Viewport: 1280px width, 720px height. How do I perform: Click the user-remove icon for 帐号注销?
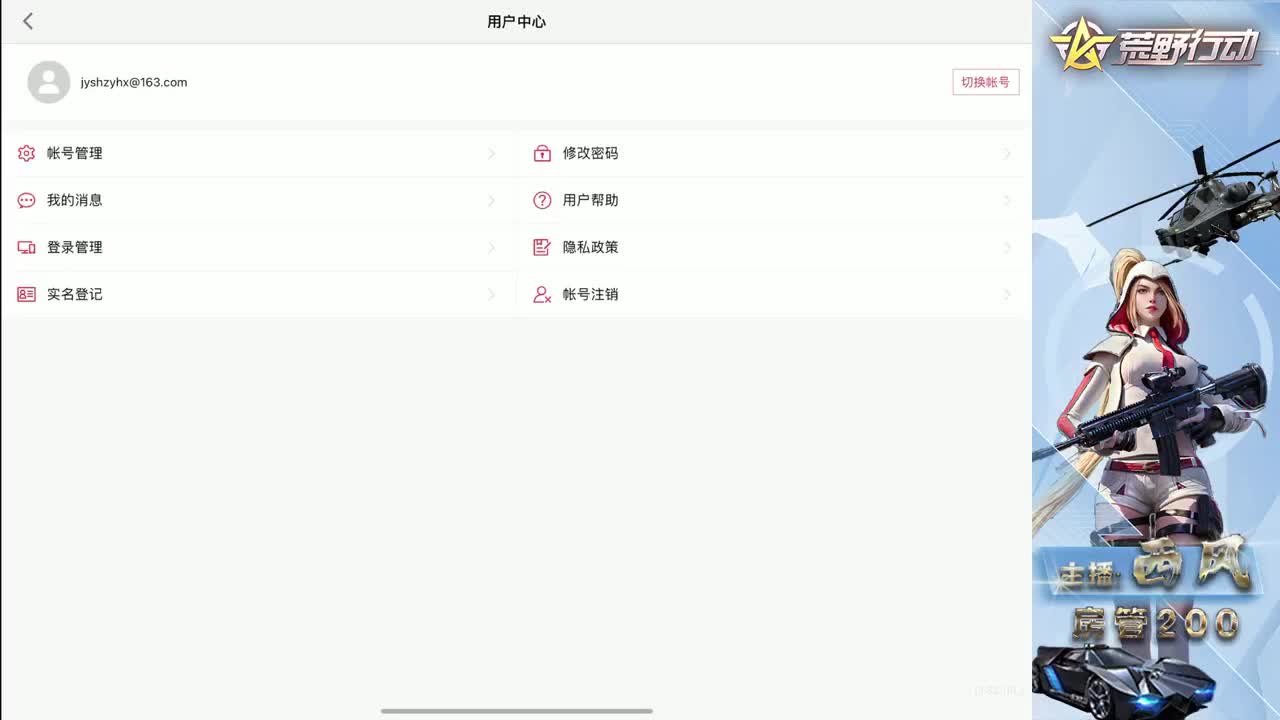(x=542, y=294)
